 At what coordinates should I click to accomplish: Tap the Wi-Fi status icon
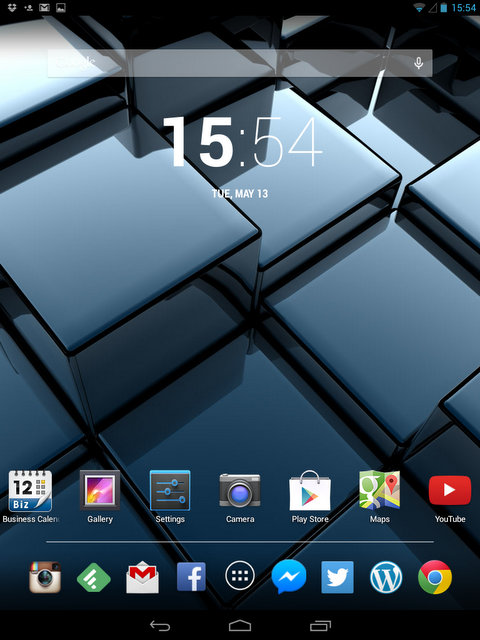coord(419,8)
